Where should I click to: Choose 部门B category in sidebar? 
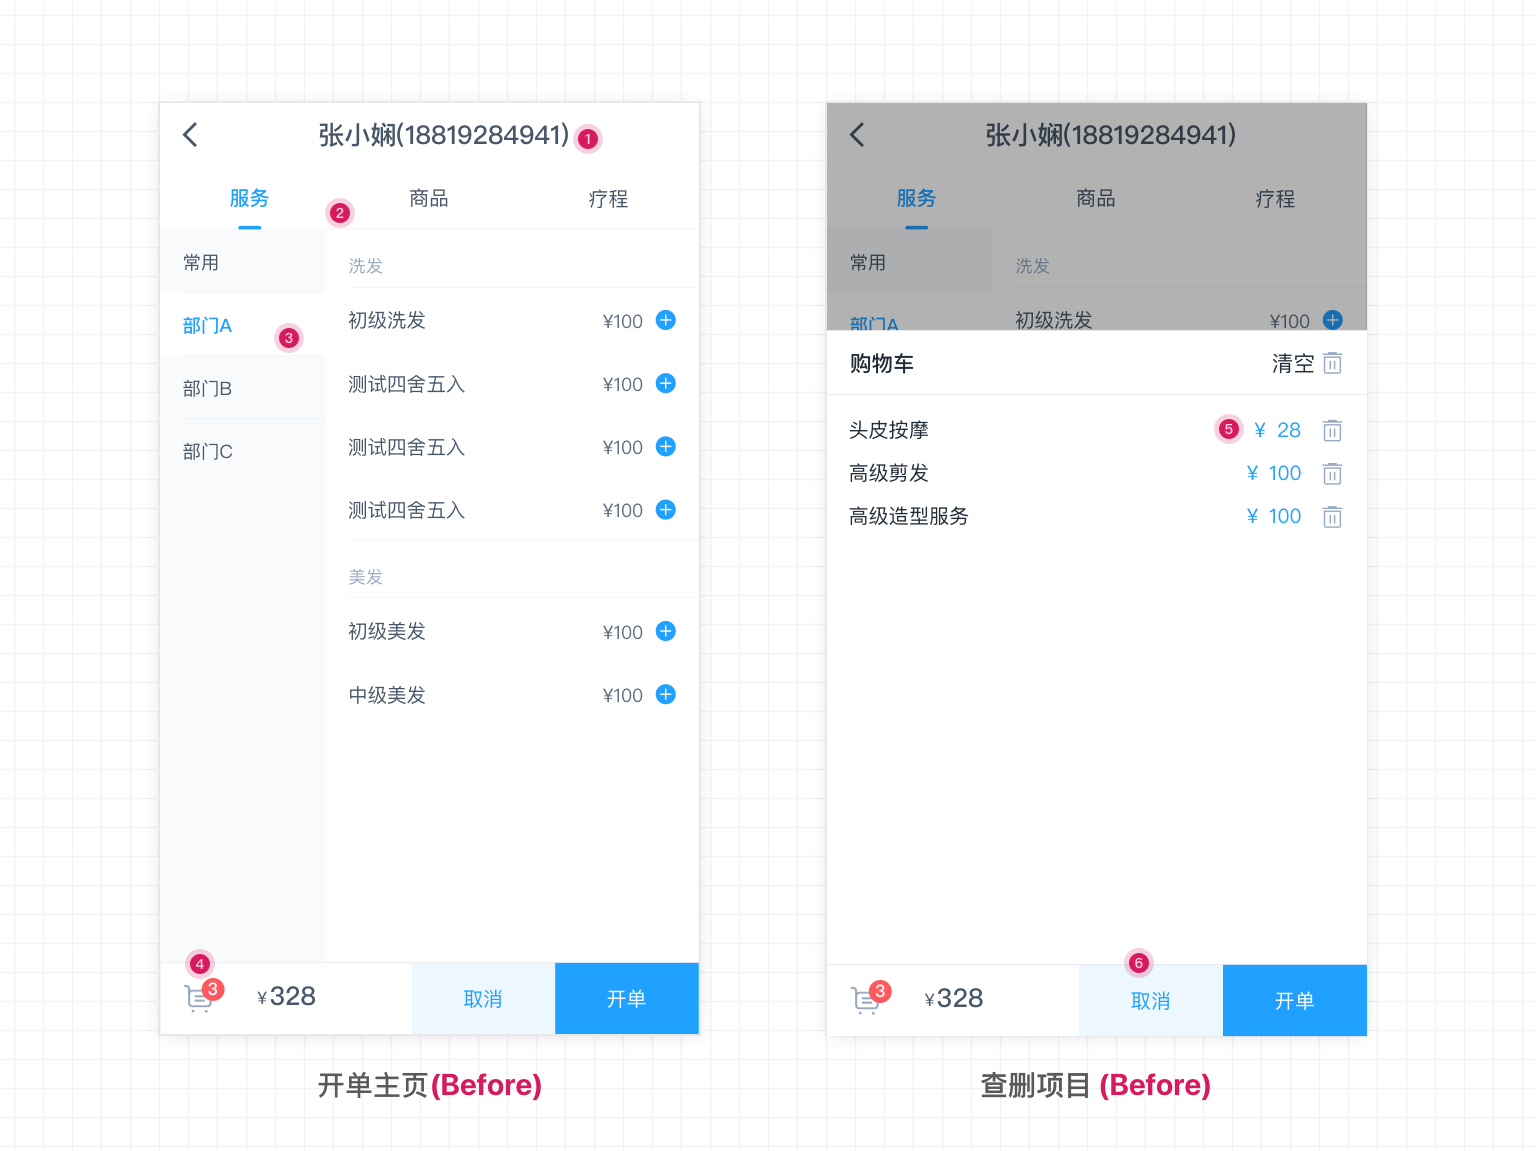pos(243,388)
